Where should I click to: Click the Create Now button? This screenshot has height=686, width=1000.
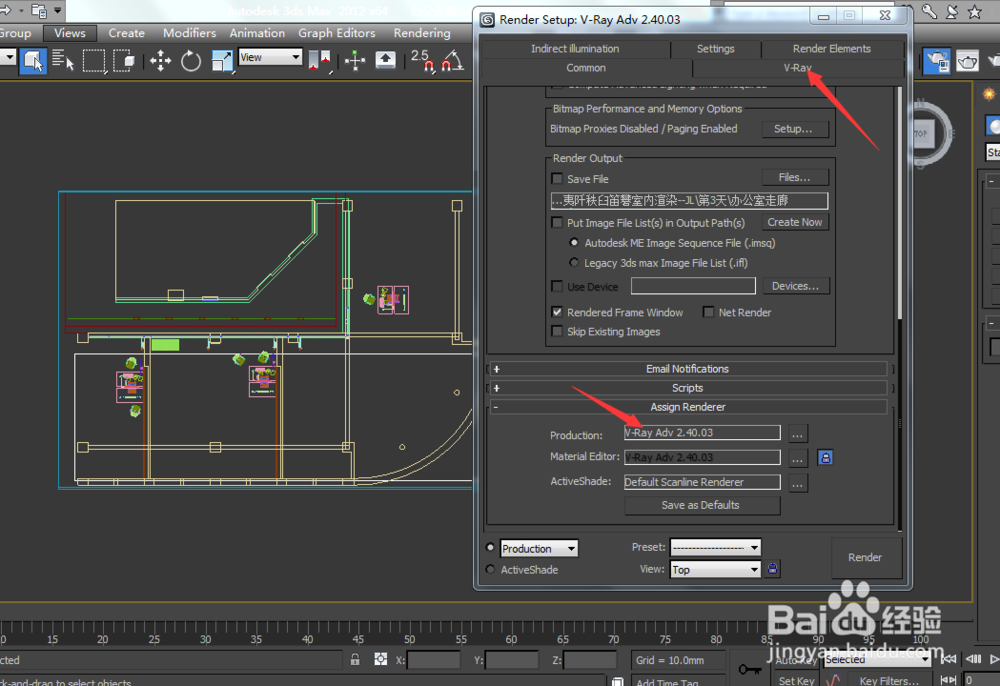coord(795,222)
